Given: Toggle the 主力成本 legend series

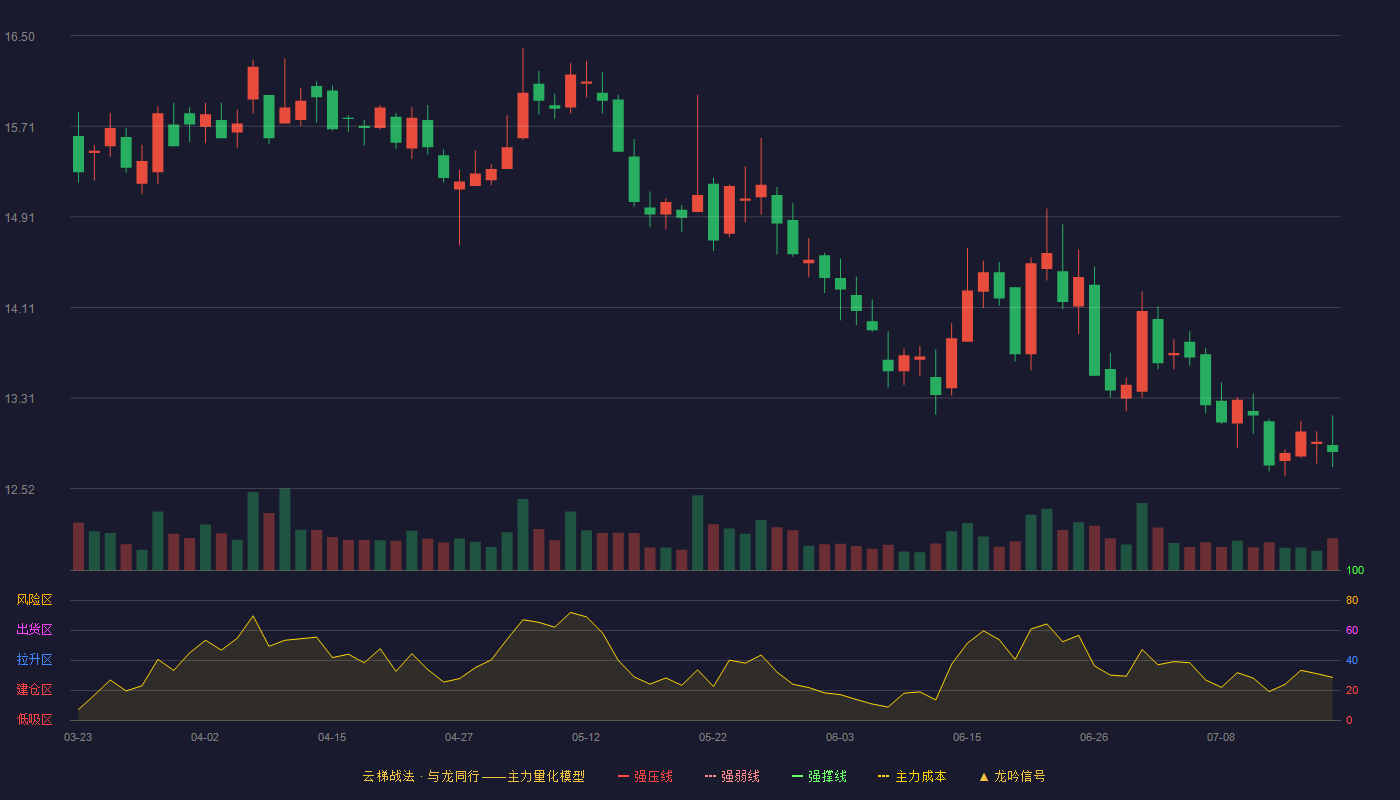Looking at the screenshot, I should click(913, 776).
